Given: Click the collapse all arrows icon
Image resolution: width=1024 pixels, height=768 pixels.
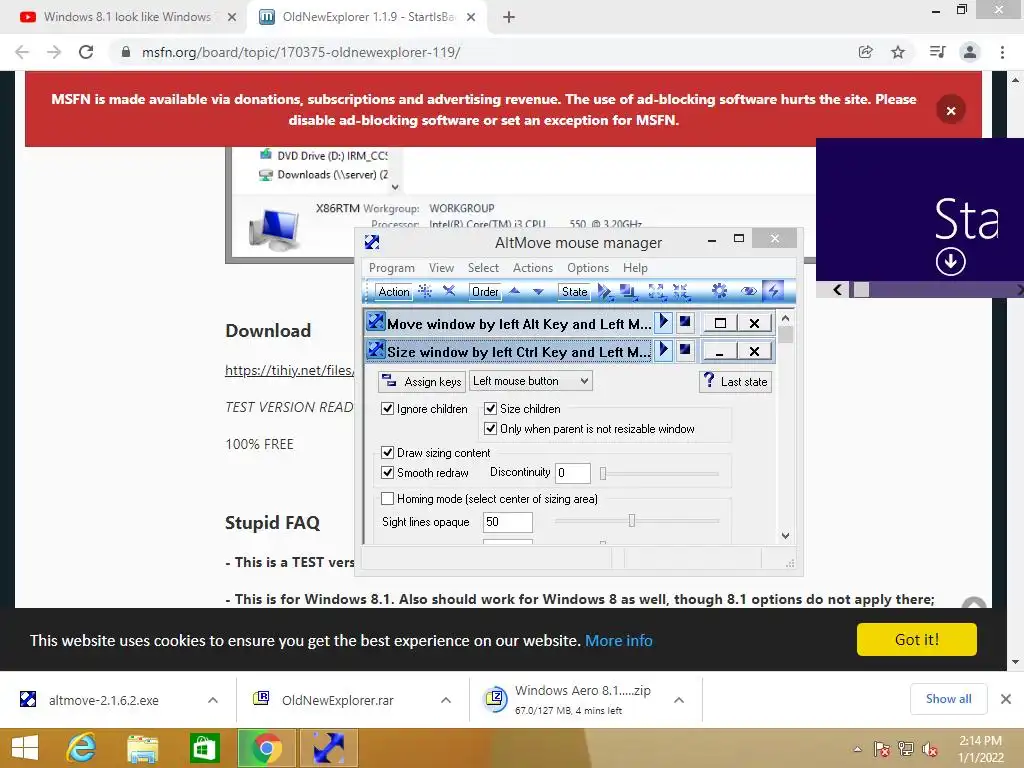Looking at the screenshot, I should (680, 291).
